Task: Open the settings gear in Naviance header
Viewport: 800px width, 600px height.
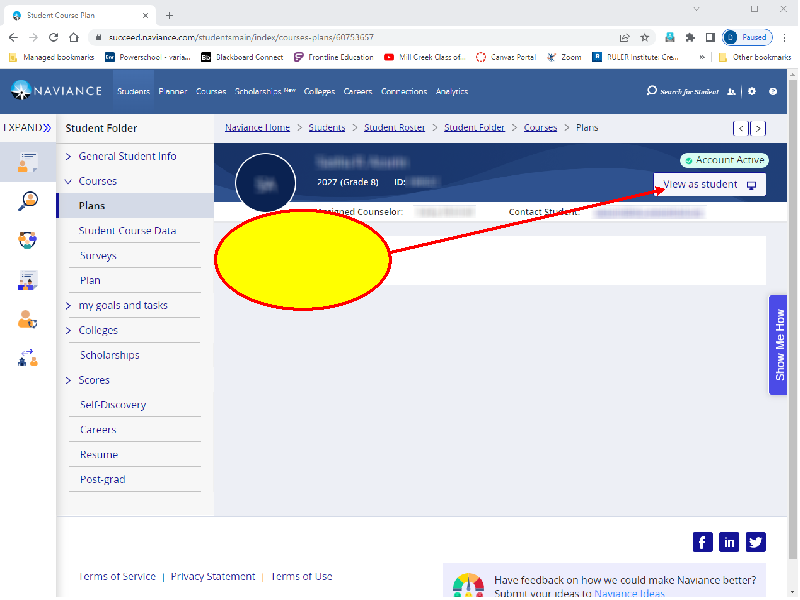Action: [752, 91]
